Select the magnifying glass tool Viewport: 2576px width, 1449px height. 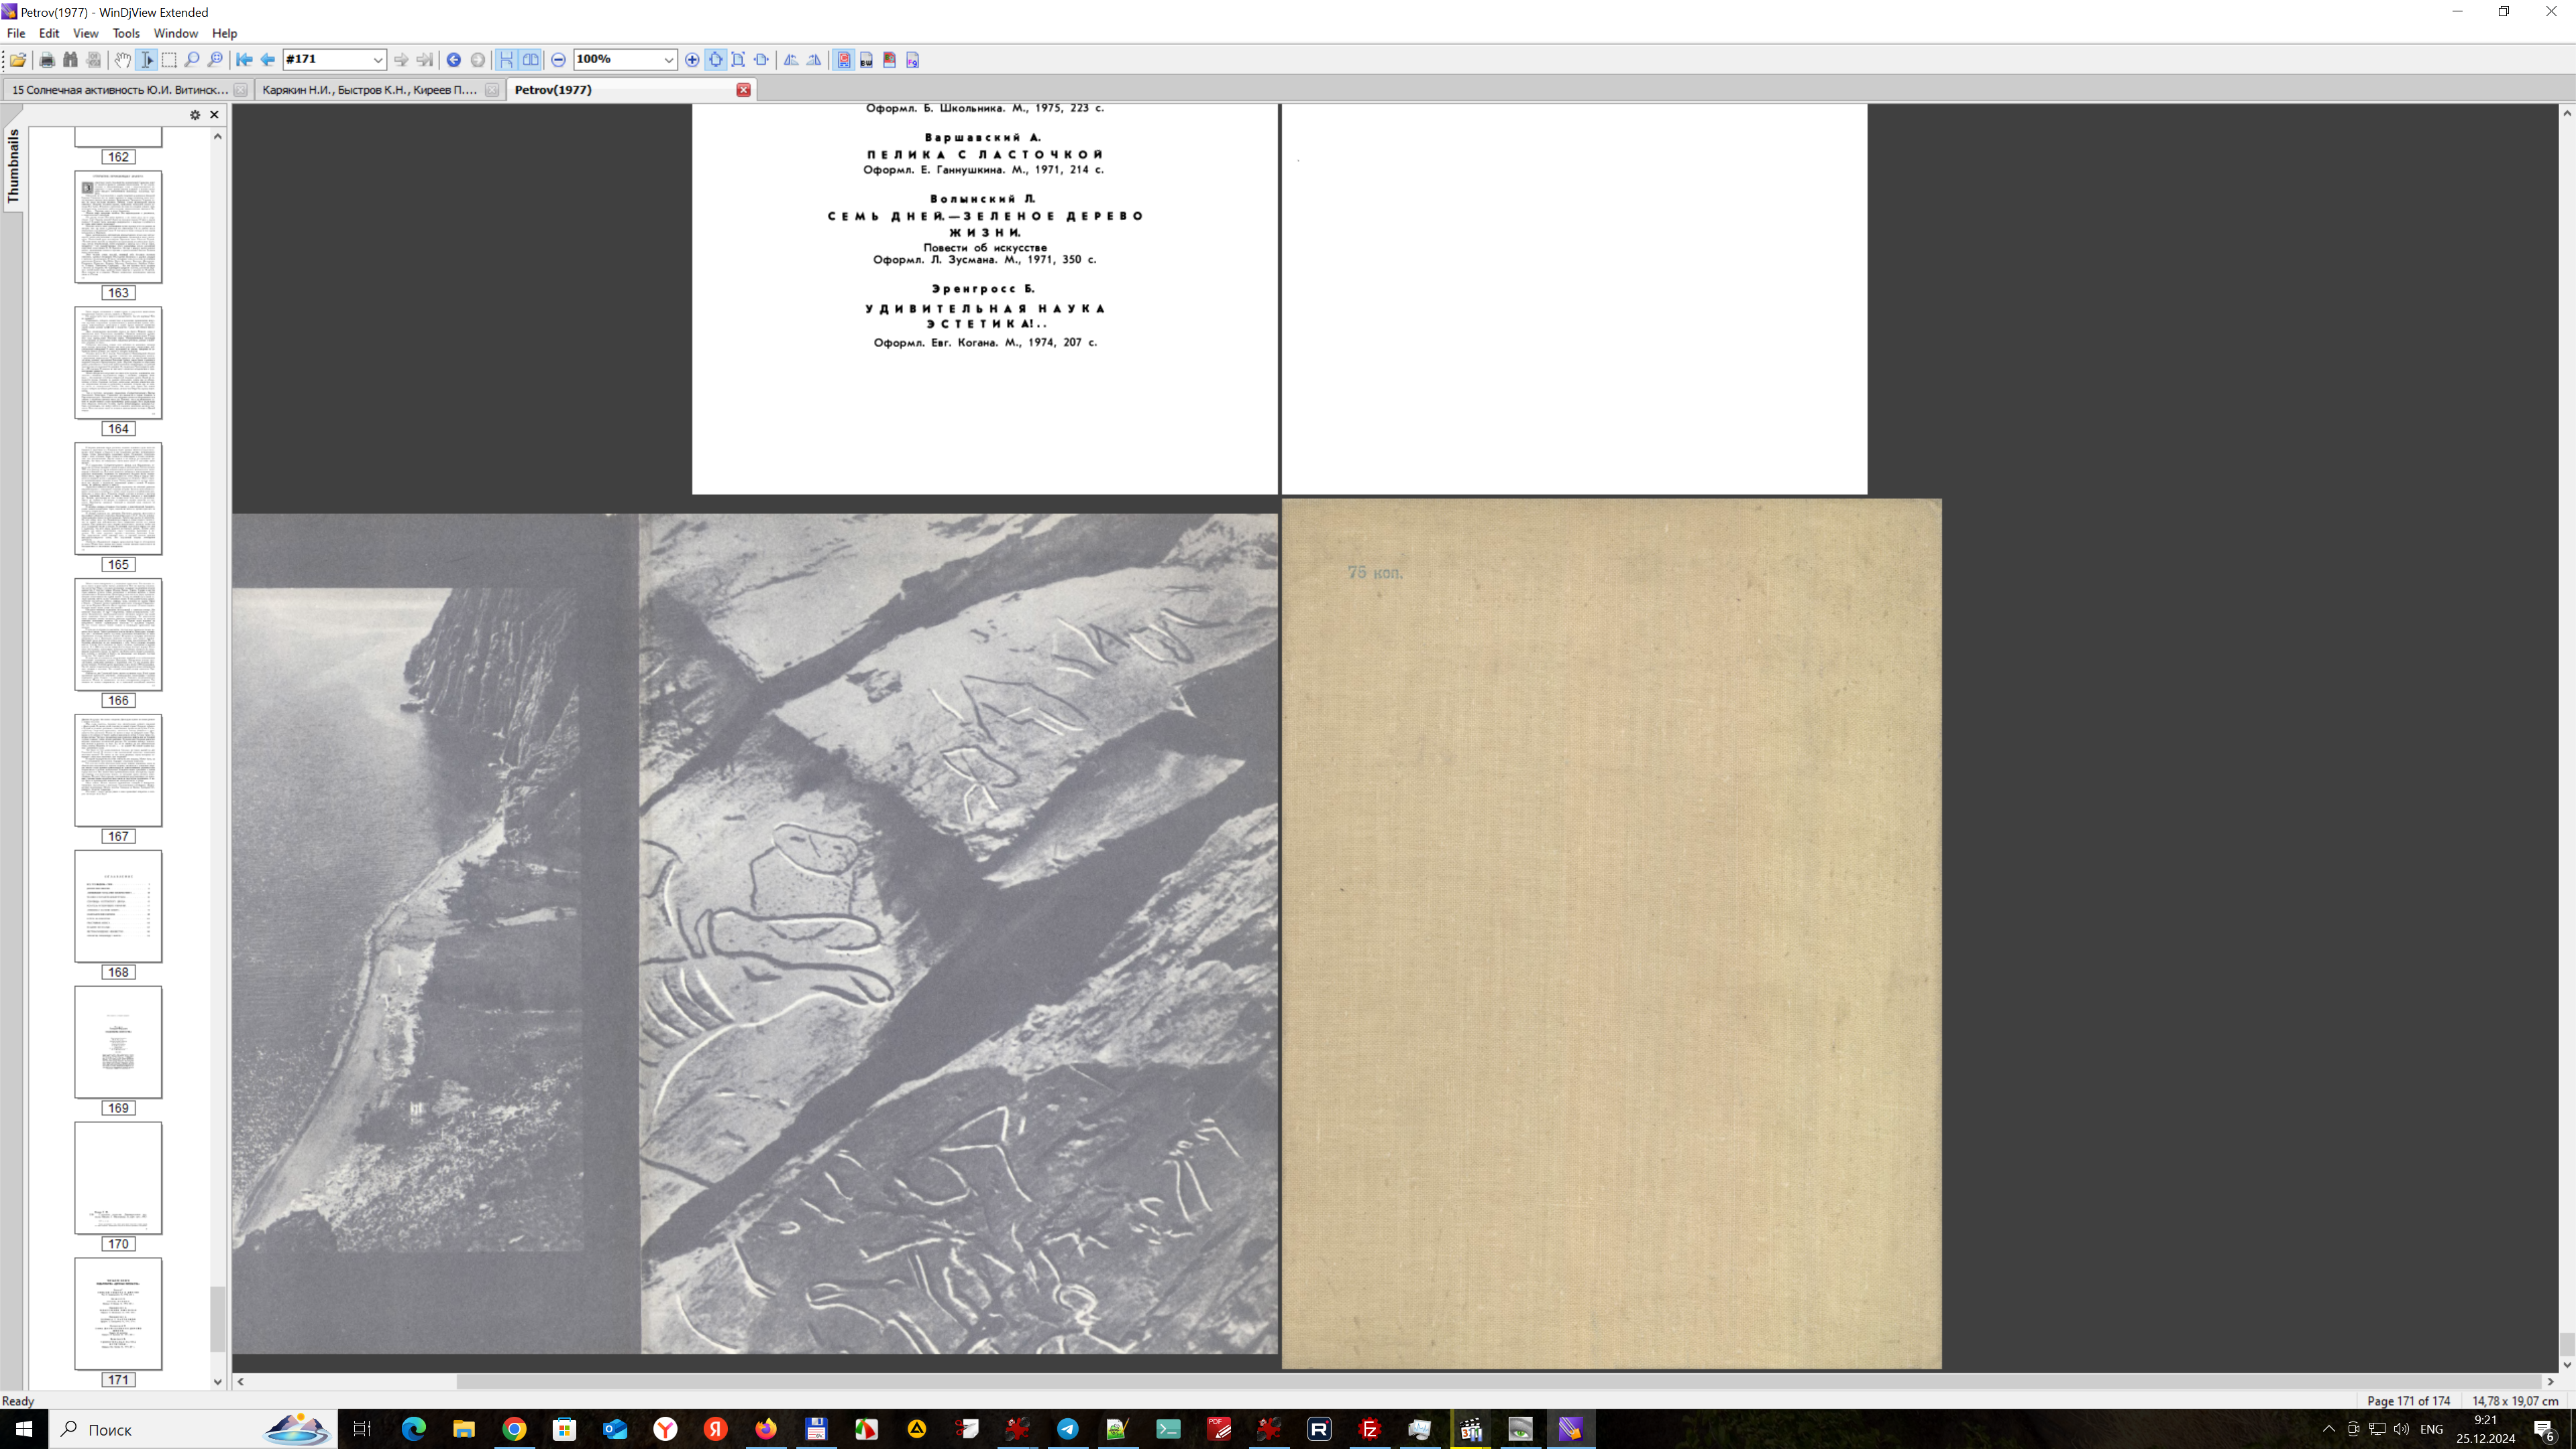tap(192, 60)
